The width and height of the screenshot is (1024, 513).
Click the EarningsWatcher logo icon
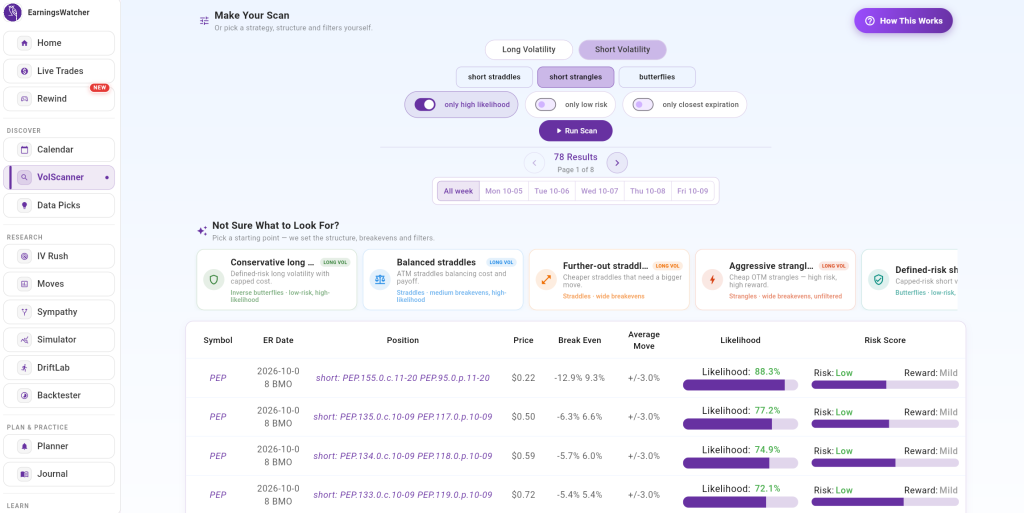pyautogui.click(x=13, y=12)
